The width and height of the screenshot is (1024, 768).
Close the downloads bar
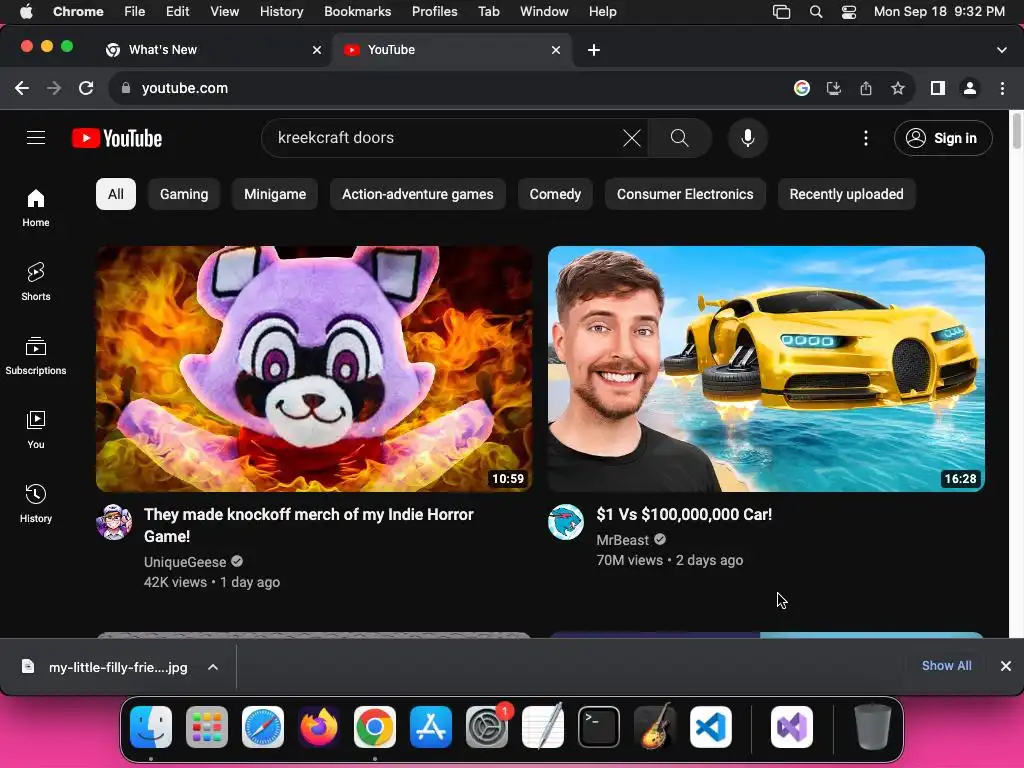[1006, 665]
